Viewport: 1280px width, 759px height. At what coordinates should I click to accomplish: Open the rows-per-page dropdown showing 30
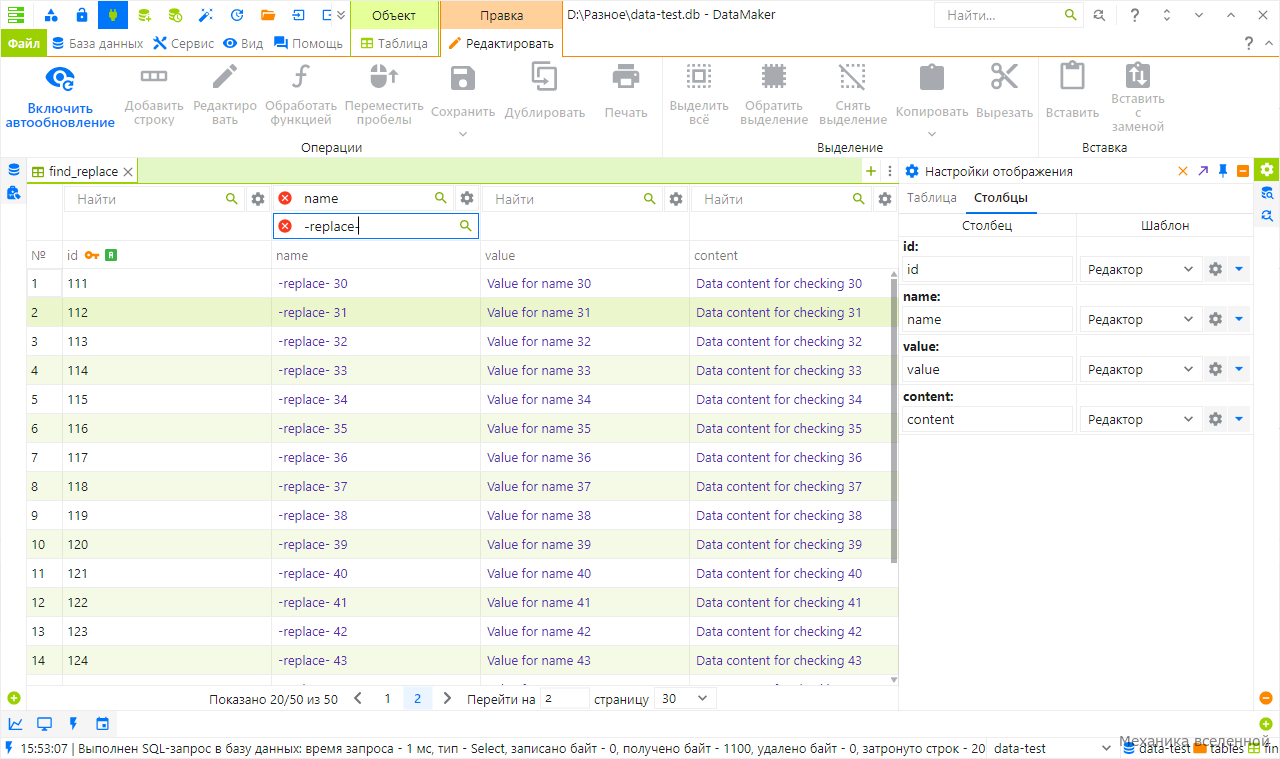point(686,698)
